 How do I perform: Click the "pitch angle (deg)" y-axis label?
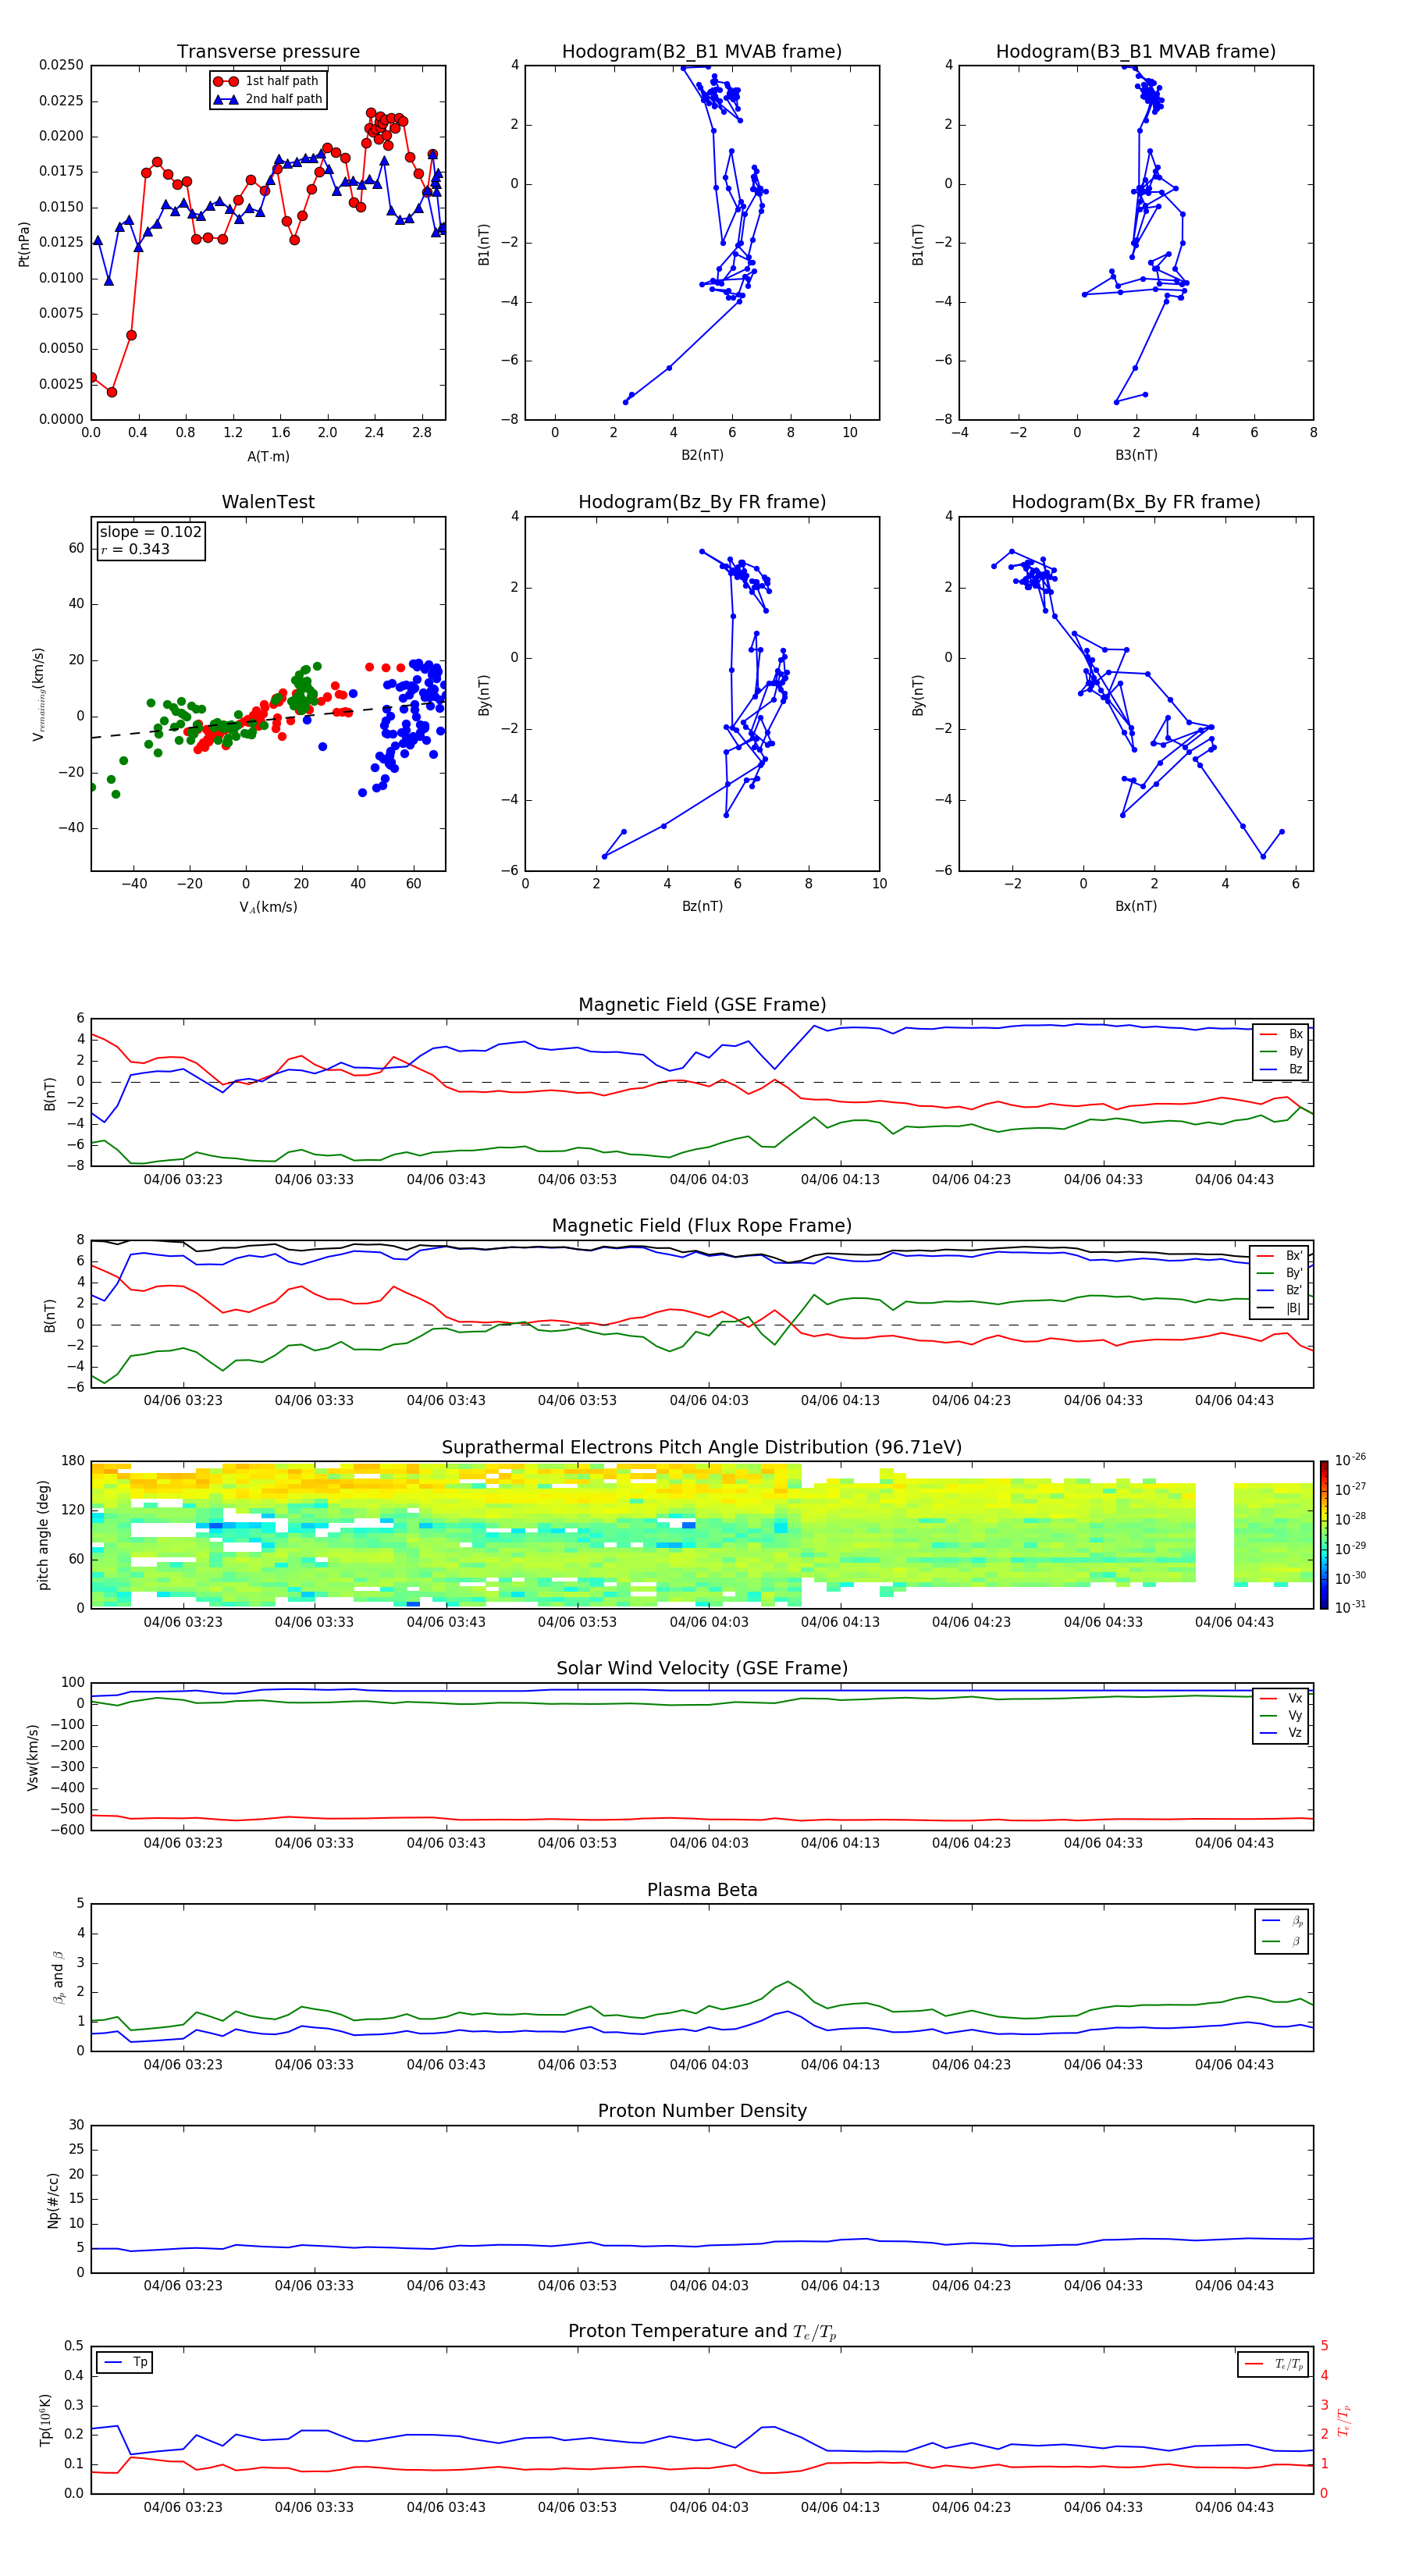pyautogui.click(x=43, y=1535)
